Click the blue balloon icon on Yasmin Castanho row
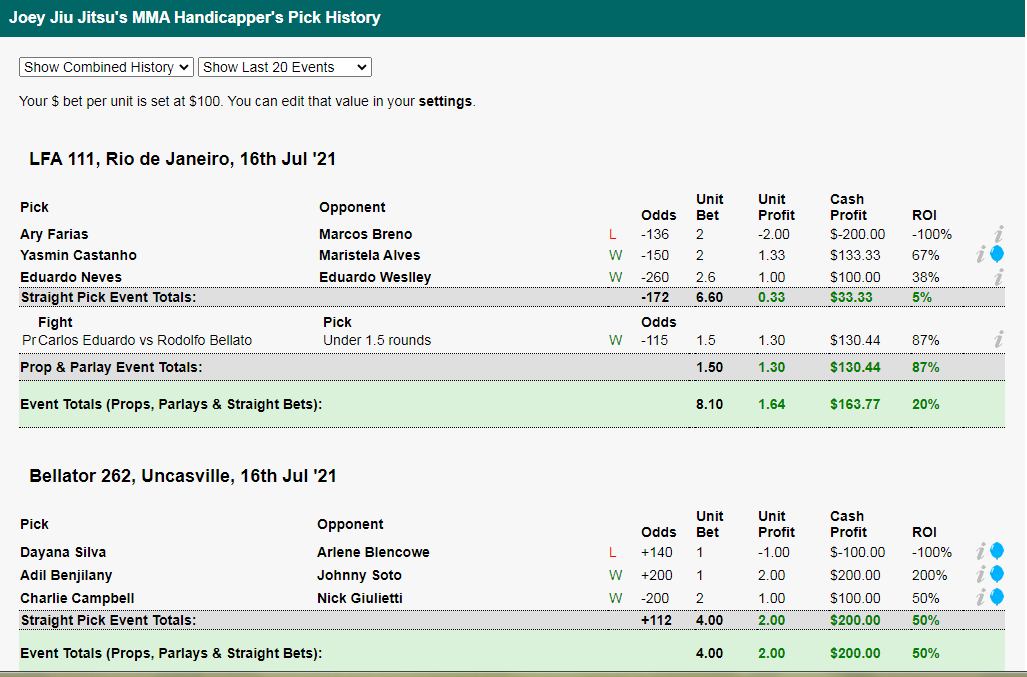This screenshot has height=677, width=1027. coord(997,254)
